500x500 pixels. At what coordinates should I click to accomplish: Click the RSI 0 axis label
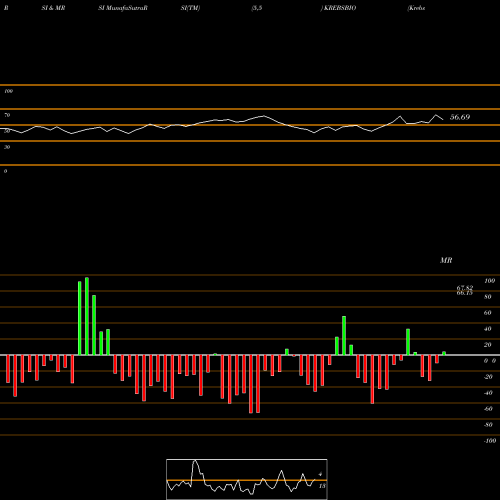5,171
